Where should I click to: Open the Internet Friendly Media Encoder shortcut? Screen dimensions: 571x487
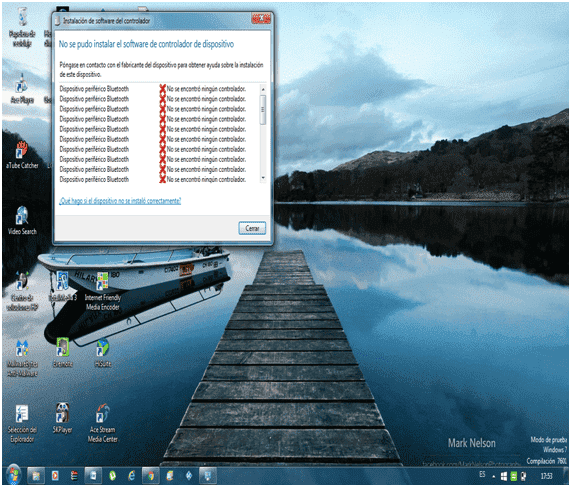[103, 291]
